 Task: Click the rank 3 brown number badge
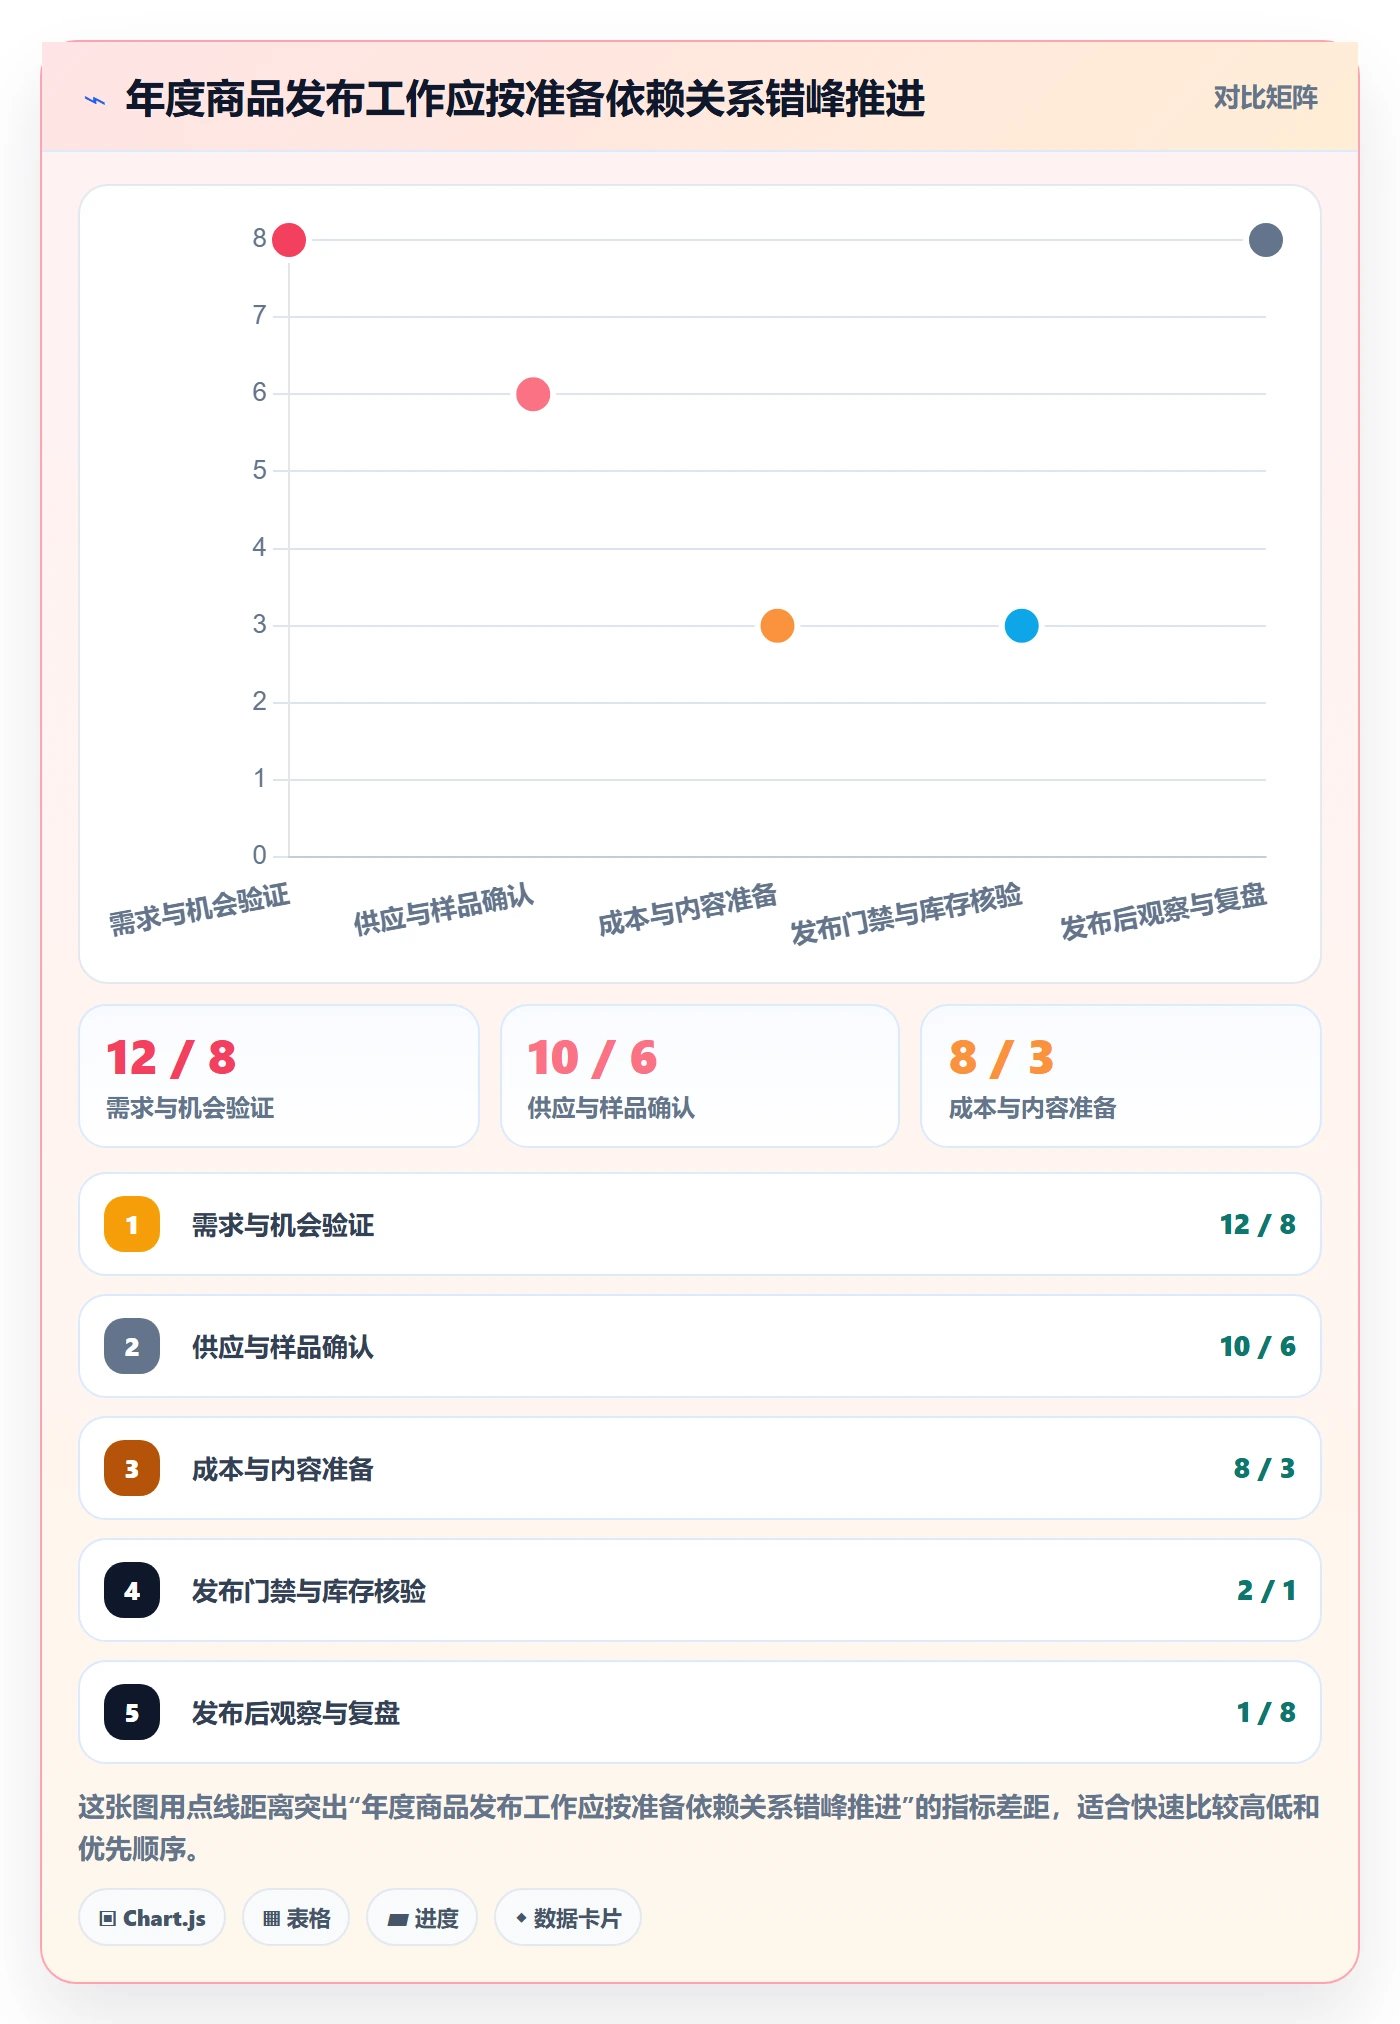132,1468
